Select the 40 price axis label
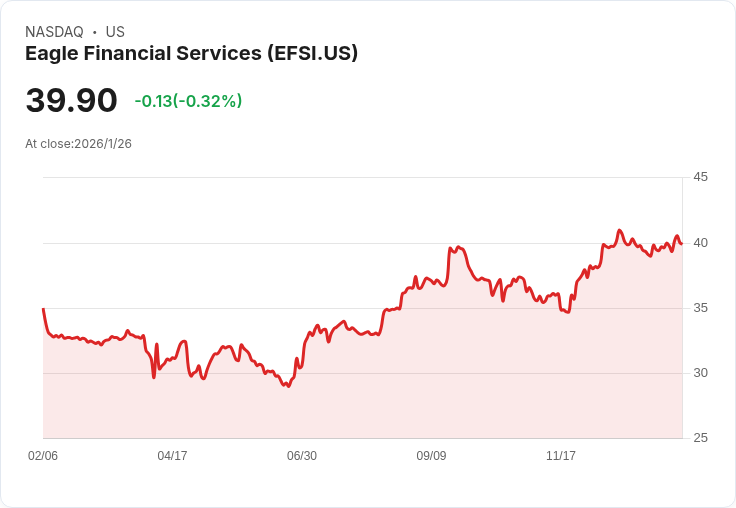Image resolution: width=736 pixels, height=508 pixels. 700,242
